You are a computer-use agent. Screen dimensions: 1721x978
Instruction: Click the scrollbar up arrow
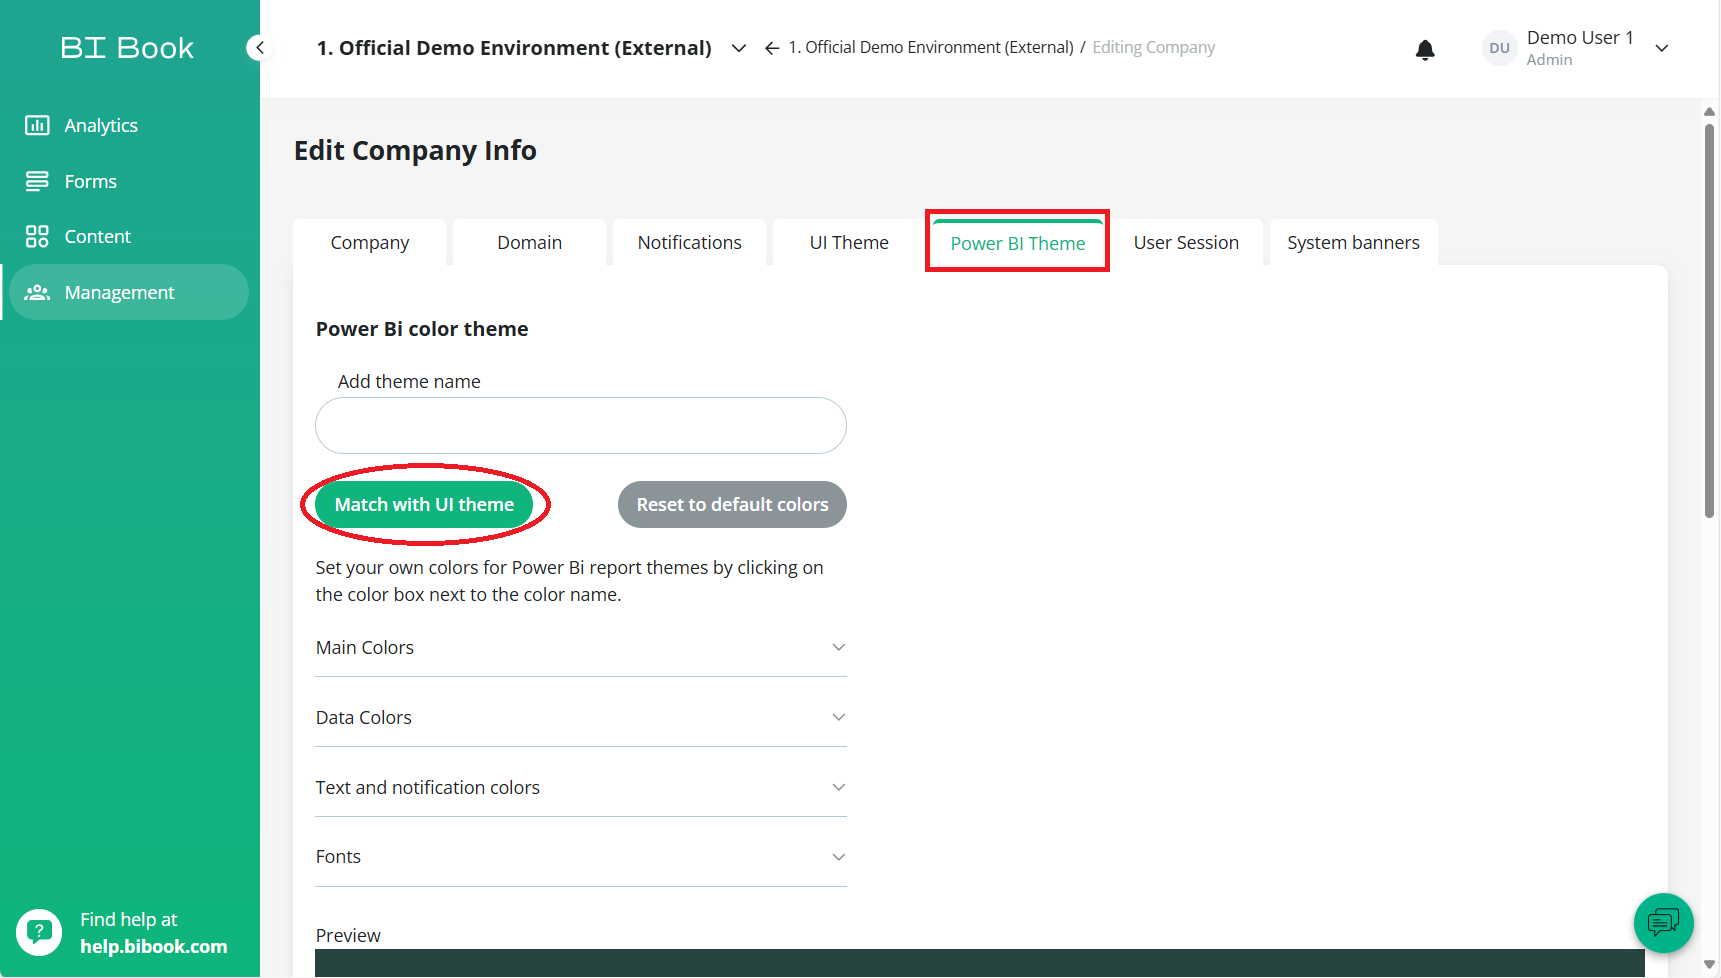click(1709, 112)
